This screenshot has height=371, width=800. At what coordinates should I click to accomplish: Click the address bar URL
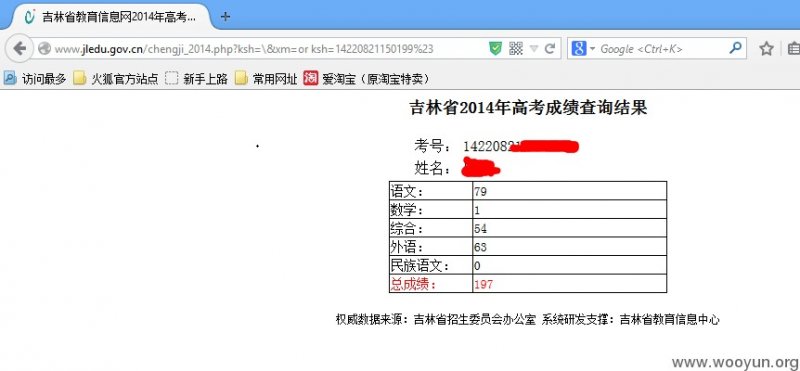point(244,49)
